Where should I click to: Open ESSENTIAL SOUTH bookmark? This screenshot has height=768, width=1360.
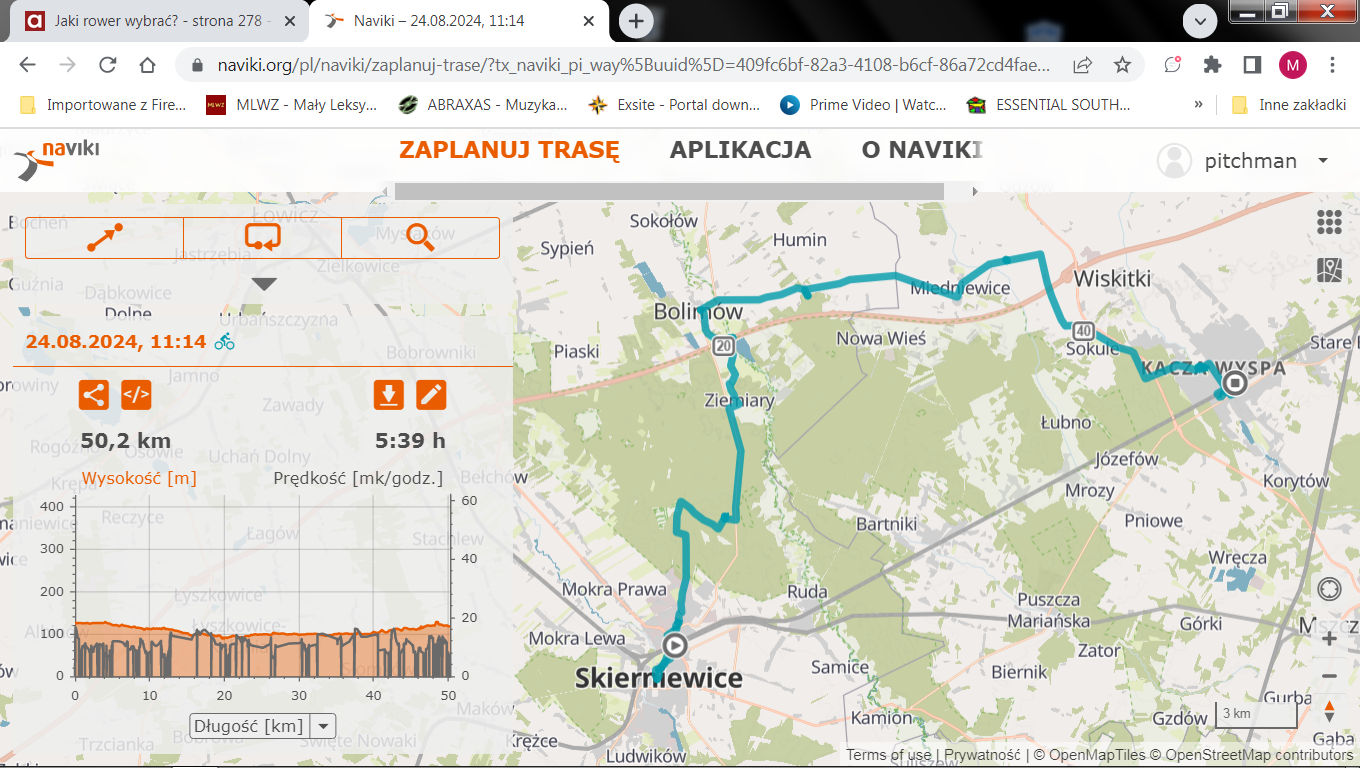[x=1049, y=104]
